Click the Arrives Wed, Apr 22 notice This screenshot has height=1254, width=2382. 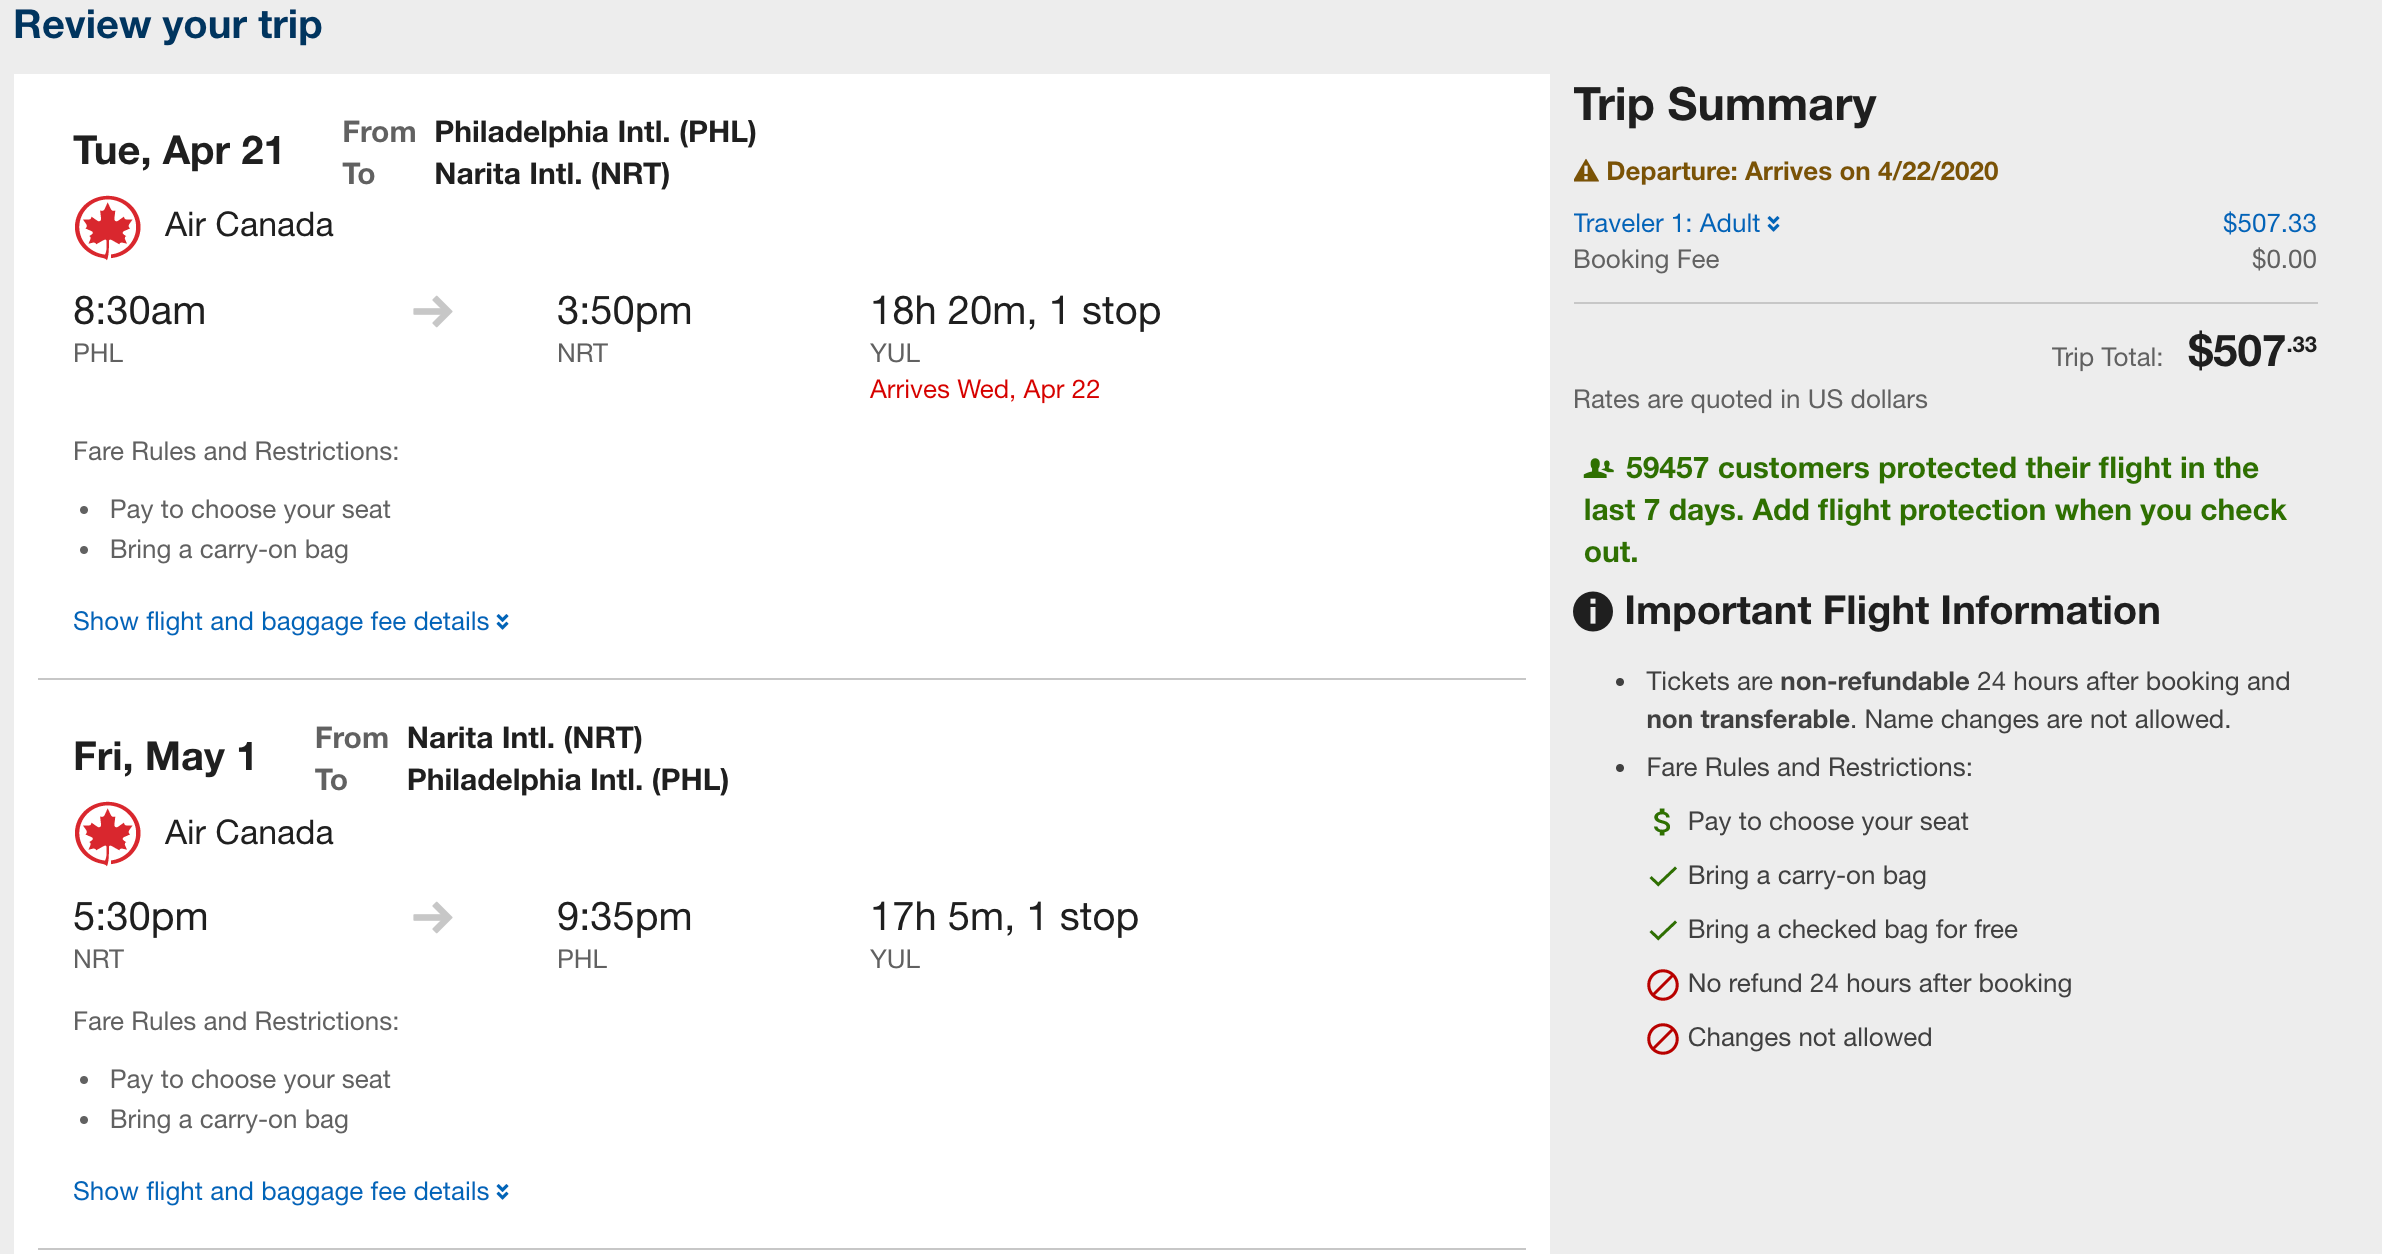[984, 389]
